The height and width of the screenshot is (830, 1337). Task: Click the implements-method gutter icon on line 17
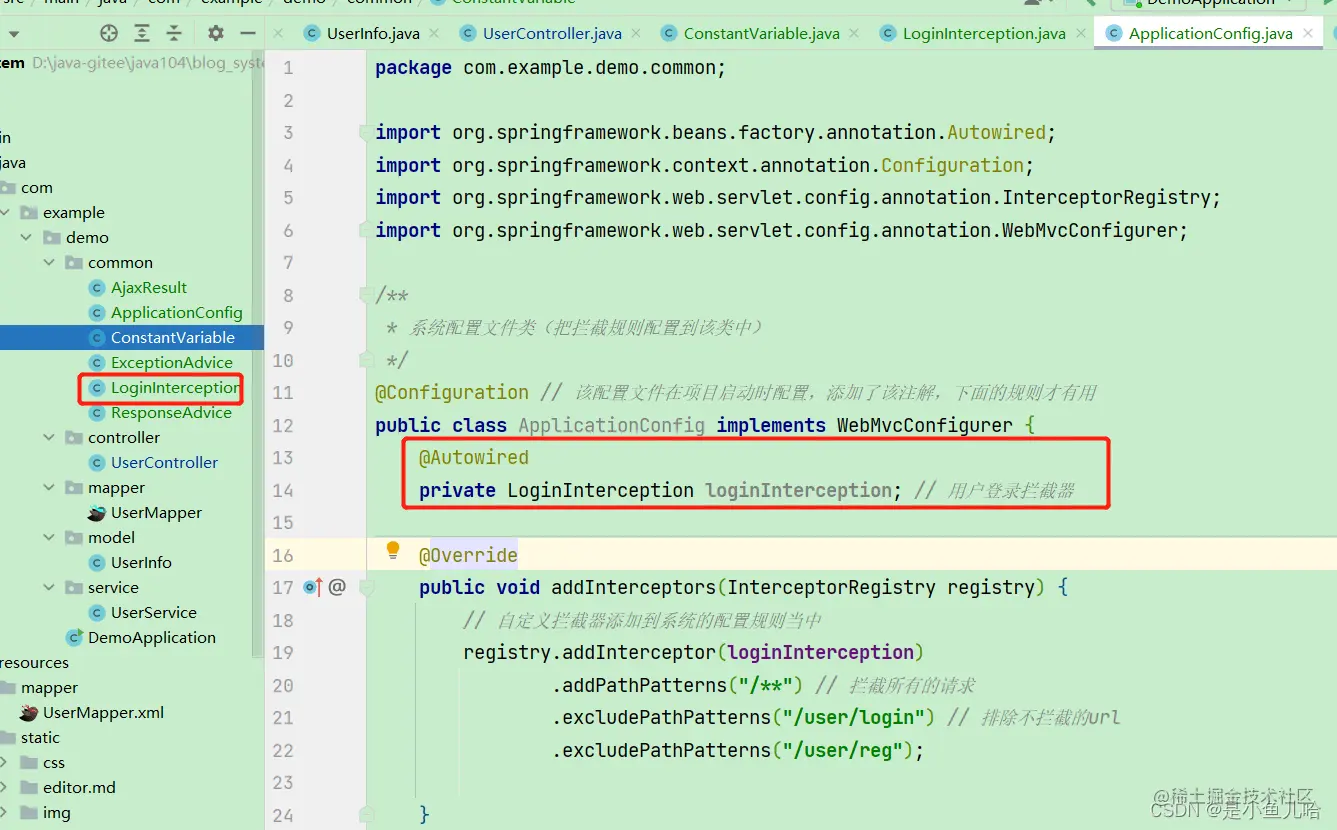pyautogui.click(x=313, y=587)
